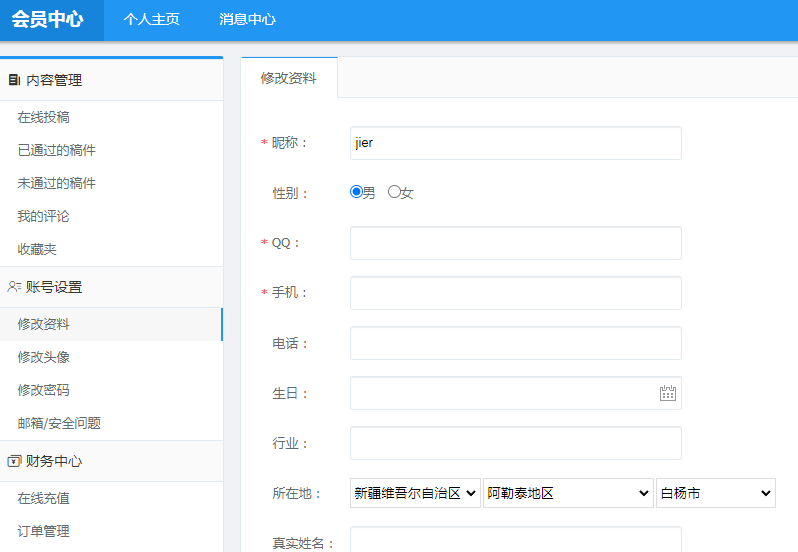Switch to the 修改资料 tab
Screen dimensions: 798x552
click(289, 78)
